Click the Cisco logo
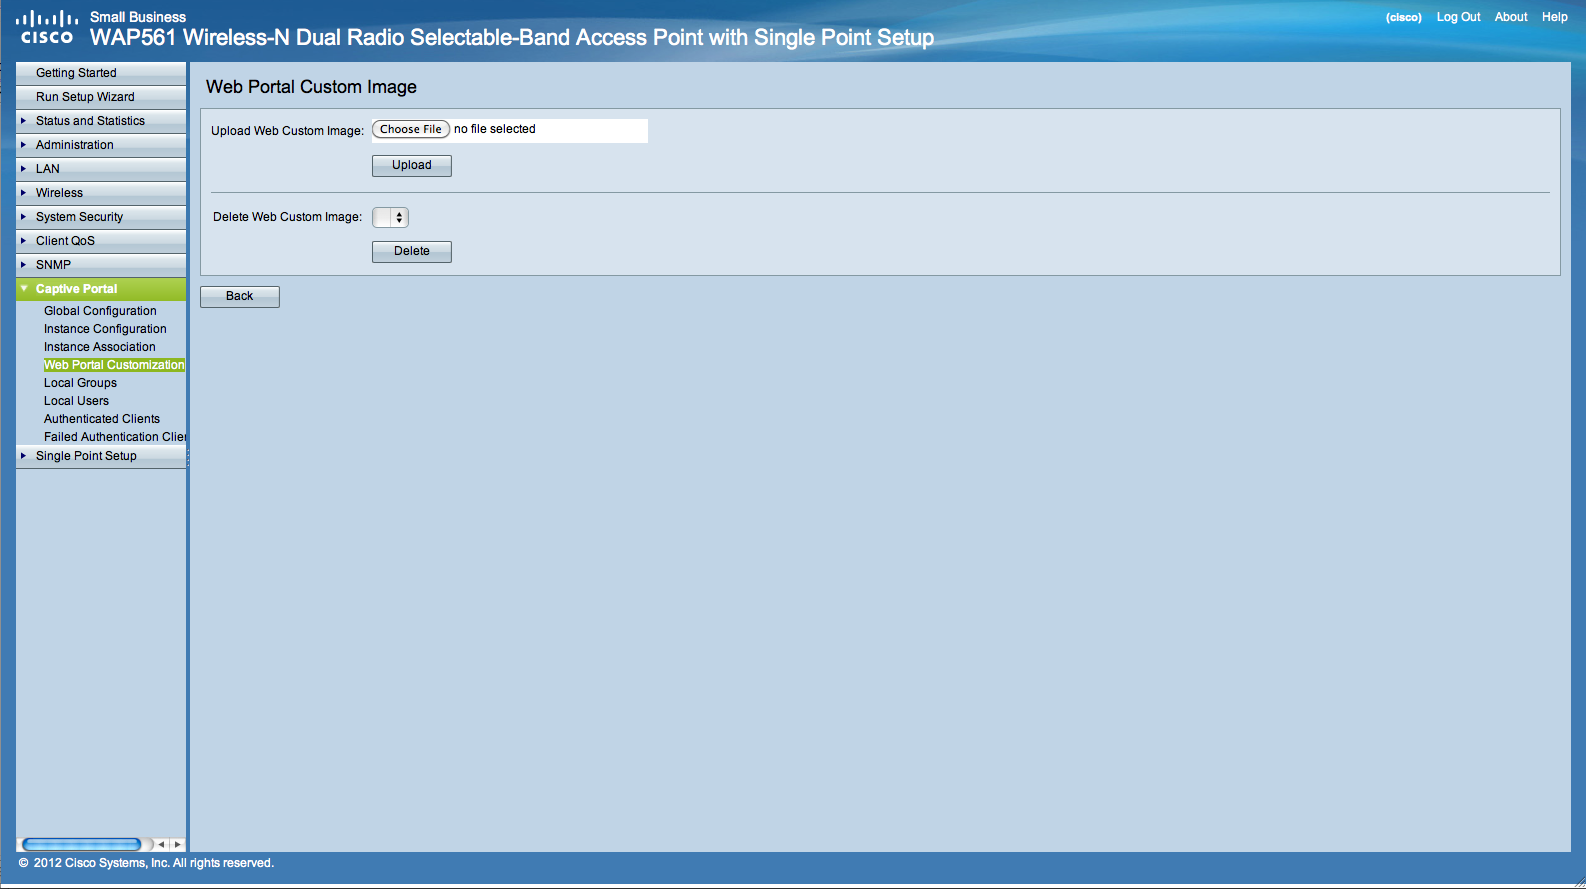 47,27
